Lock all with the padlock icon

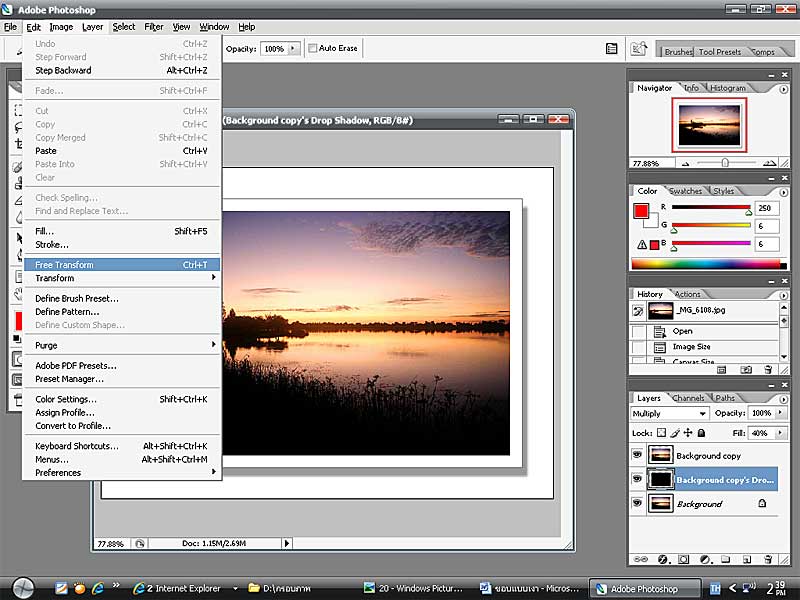click(702, 433)
